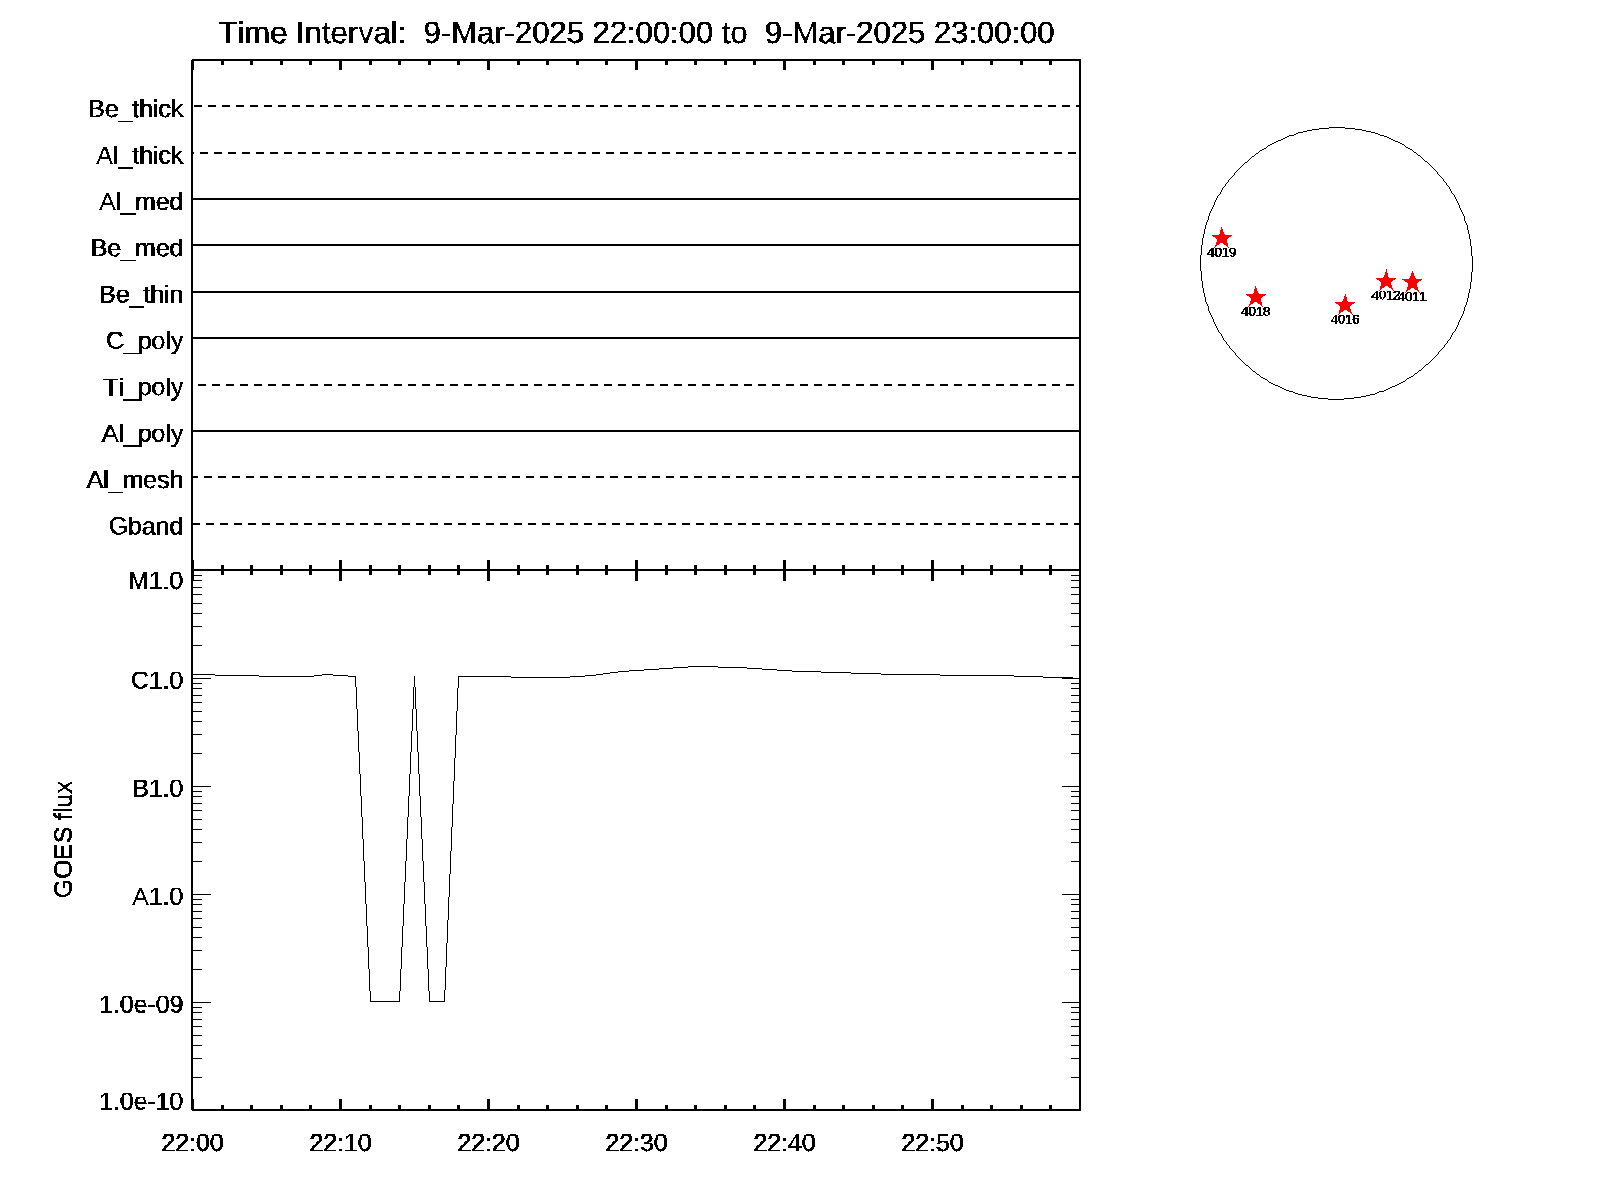Screen dimensions: 1600x1200
Task: Click the Be_thick filter label
Action: (x=136, y=109)
